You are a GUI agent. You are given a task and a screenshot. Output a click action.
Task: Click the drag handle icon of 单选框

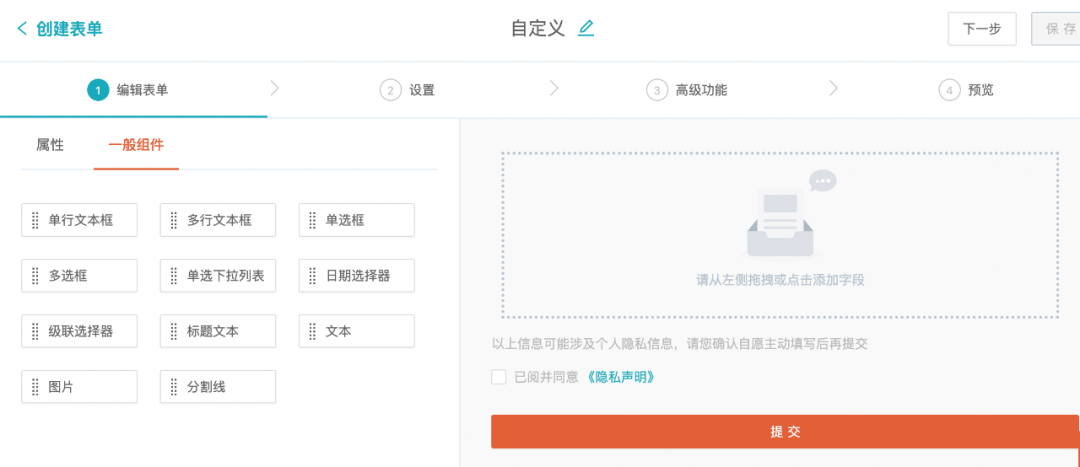click(313, 220)
